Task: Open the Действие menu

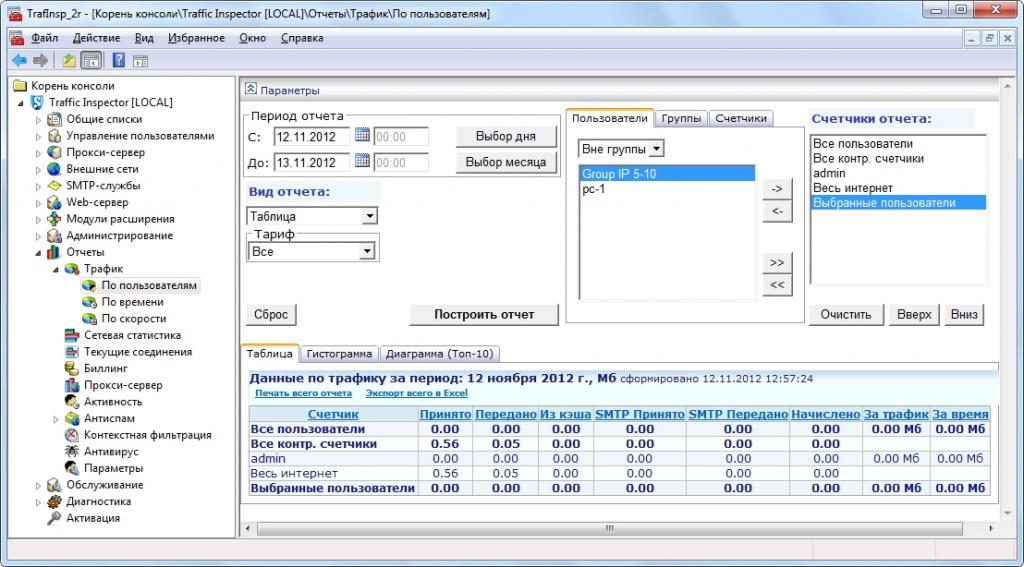Action: point(96,39)
